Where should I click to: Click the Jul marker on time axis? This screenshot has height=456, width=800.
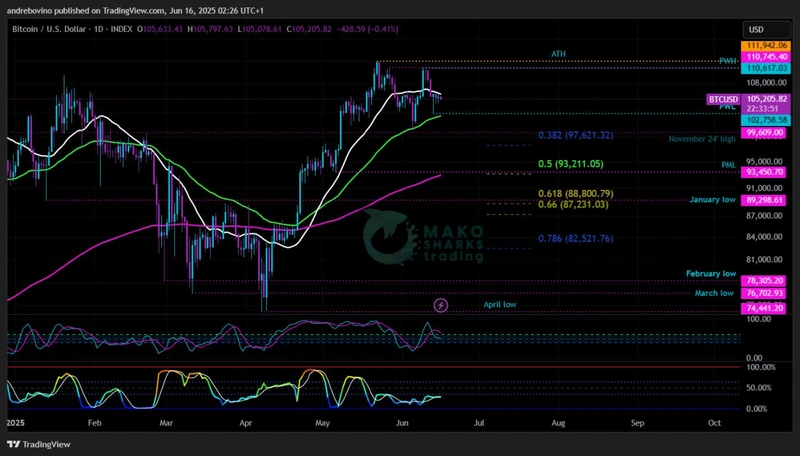click(478, 423)
